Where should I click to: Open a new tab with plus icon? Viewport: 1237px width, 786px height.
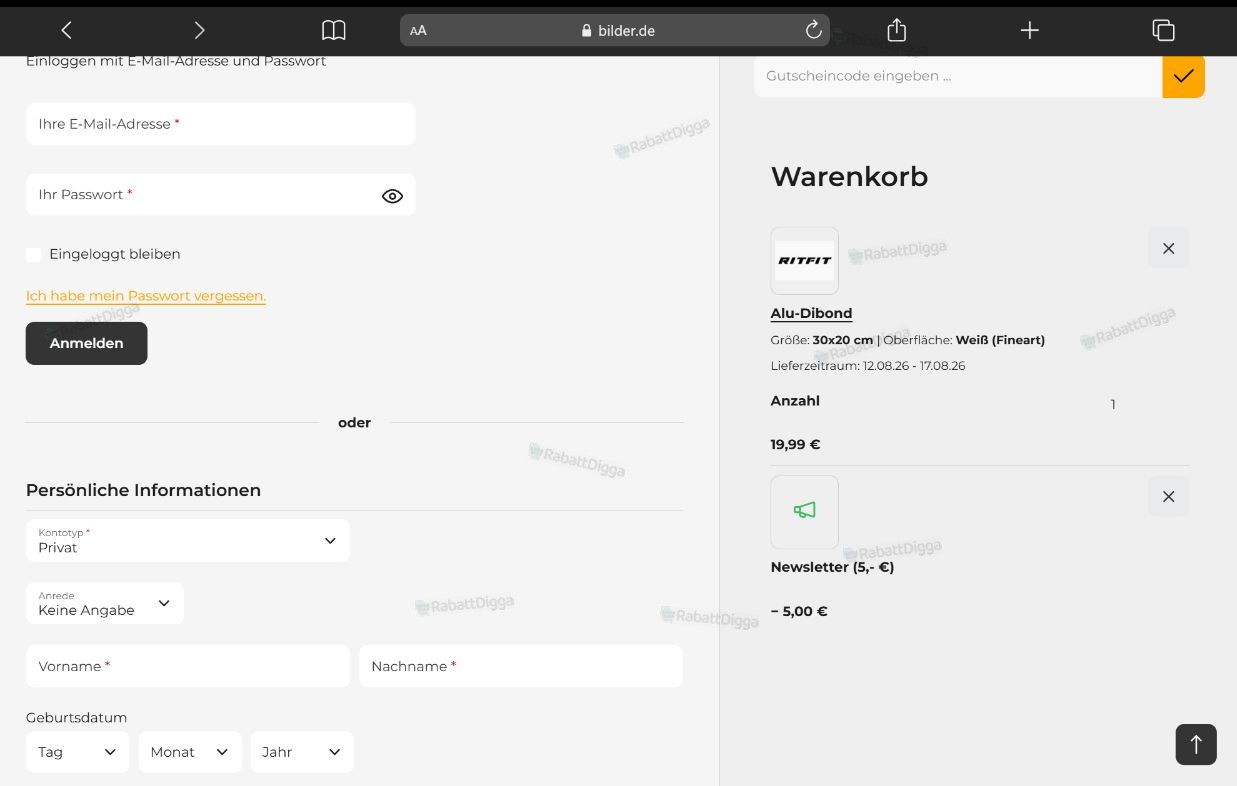coord(1030,30)
